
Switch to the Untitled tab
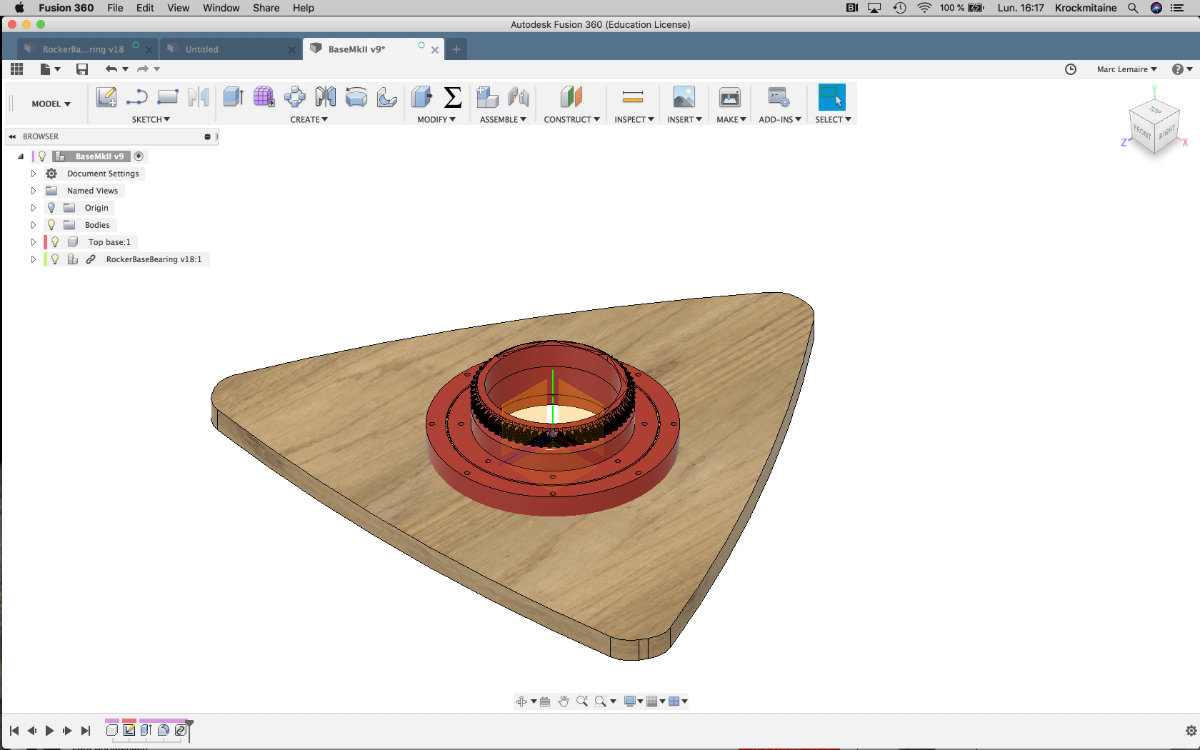pyautogui.click(x=231, y=49)
